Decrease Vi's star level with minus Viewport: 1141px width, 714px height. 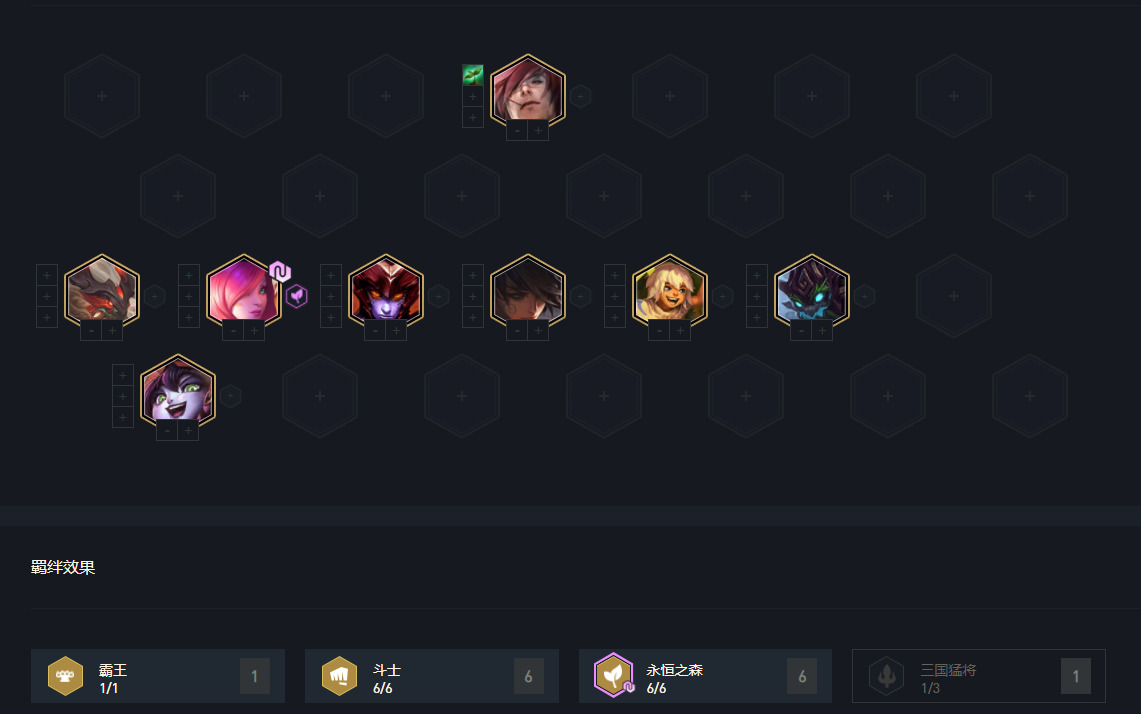[x=233, y=331]
